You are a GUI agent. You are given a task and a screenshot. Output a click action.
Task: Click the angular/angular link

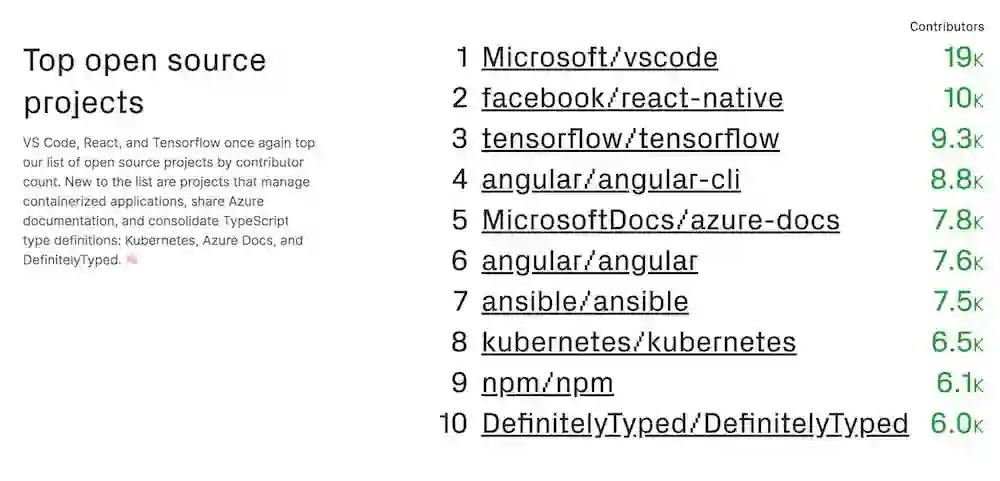click(x=589, y=261)
